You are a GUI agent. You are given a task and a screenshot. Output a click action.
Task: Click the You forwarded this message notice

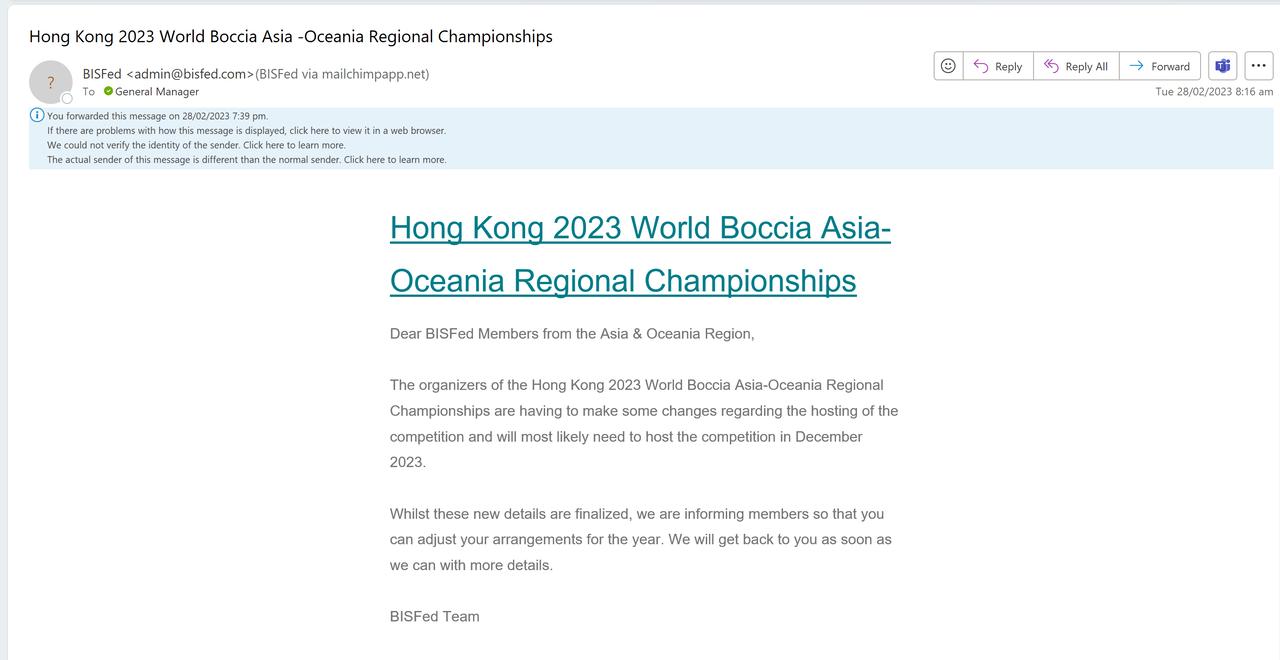(157, 116)
